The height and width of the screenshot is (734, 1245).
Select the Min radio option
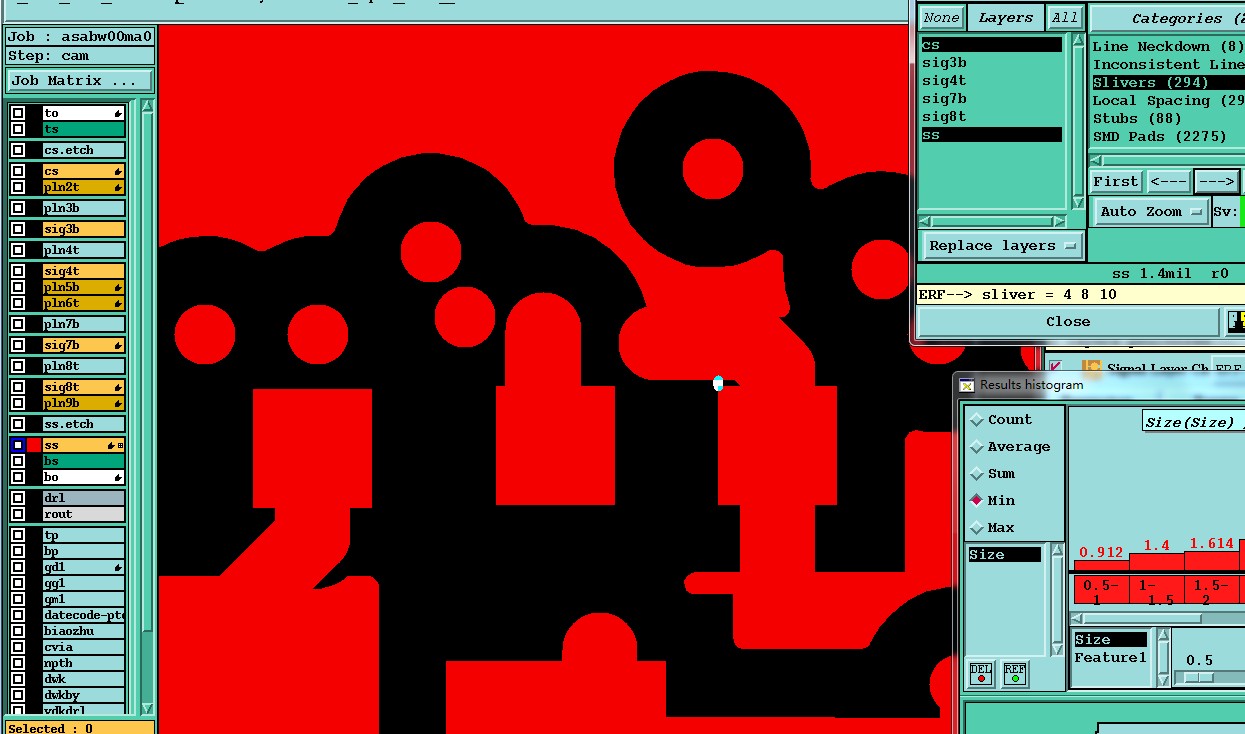993,501
